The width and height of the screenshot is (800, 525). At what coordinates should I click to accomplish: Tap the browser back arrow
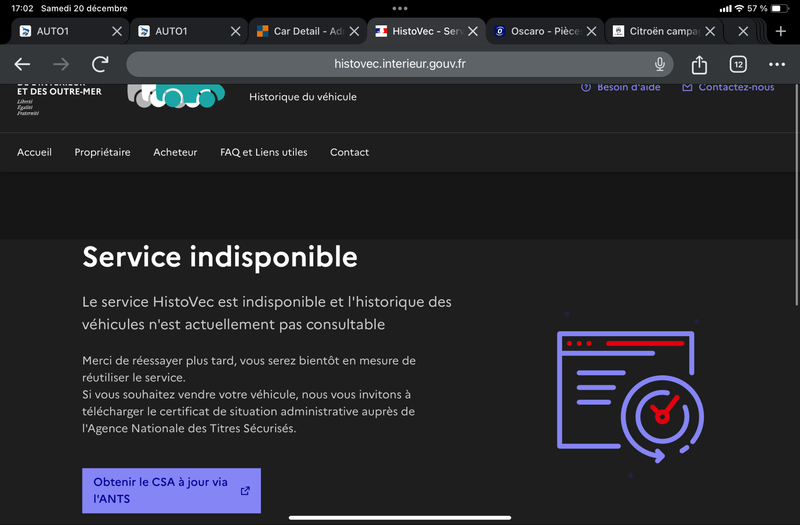22,65
